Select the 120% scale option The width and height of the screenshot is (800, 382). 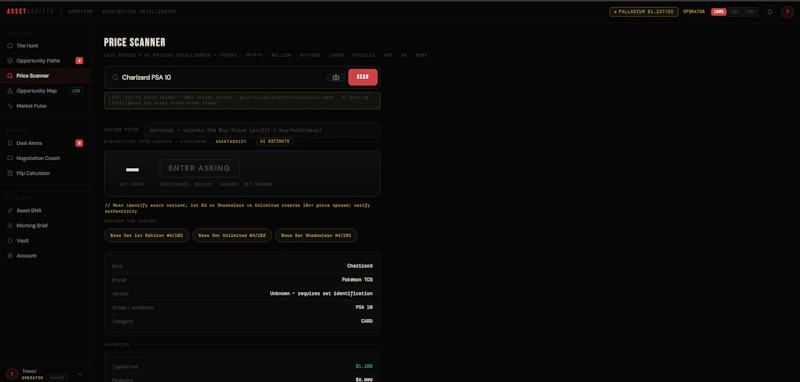coord(734,12)
